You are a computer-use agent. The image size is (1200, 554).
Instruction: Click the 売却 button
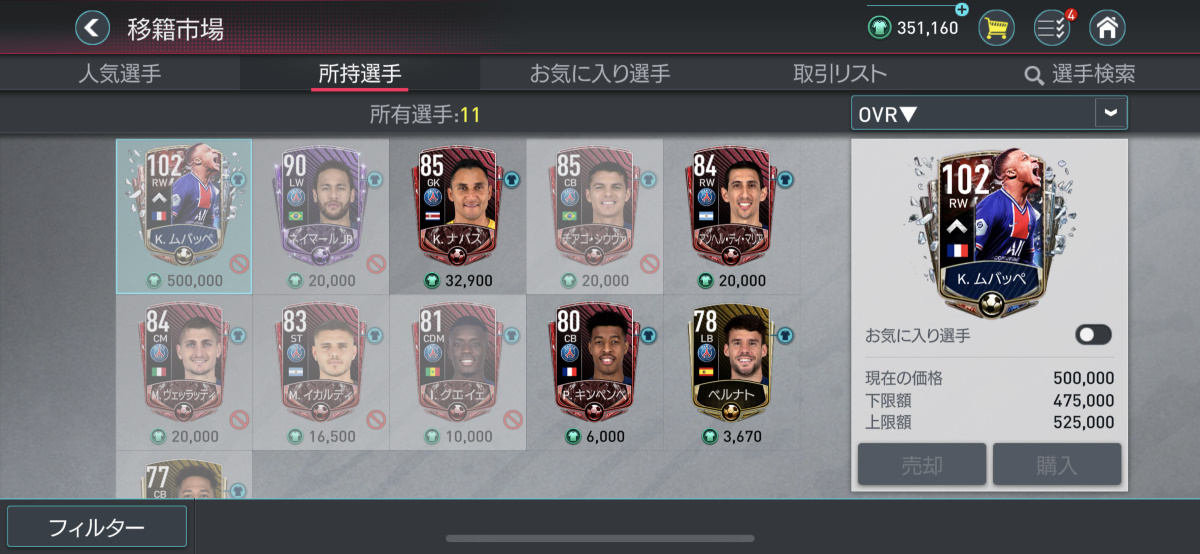922,465
